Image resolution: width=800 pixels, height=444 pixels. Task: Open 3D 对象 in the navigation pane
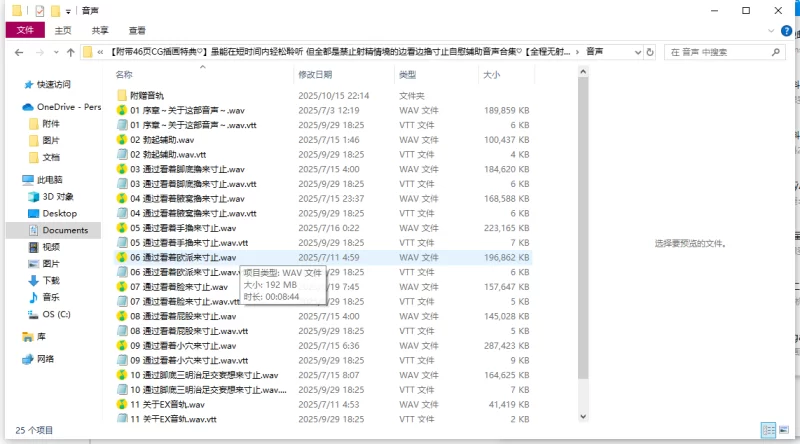(x=58, y=196)
